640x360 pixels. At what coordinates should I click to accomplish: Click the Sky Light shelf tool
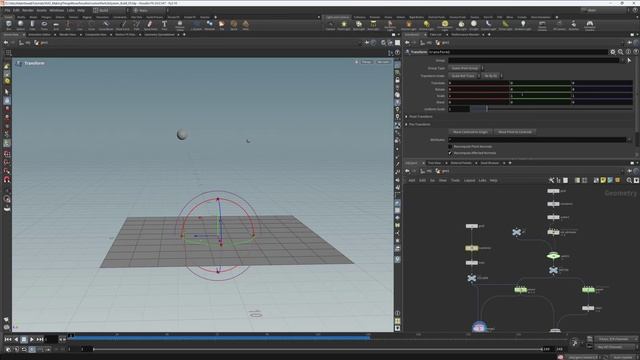[x=461, y=25]
